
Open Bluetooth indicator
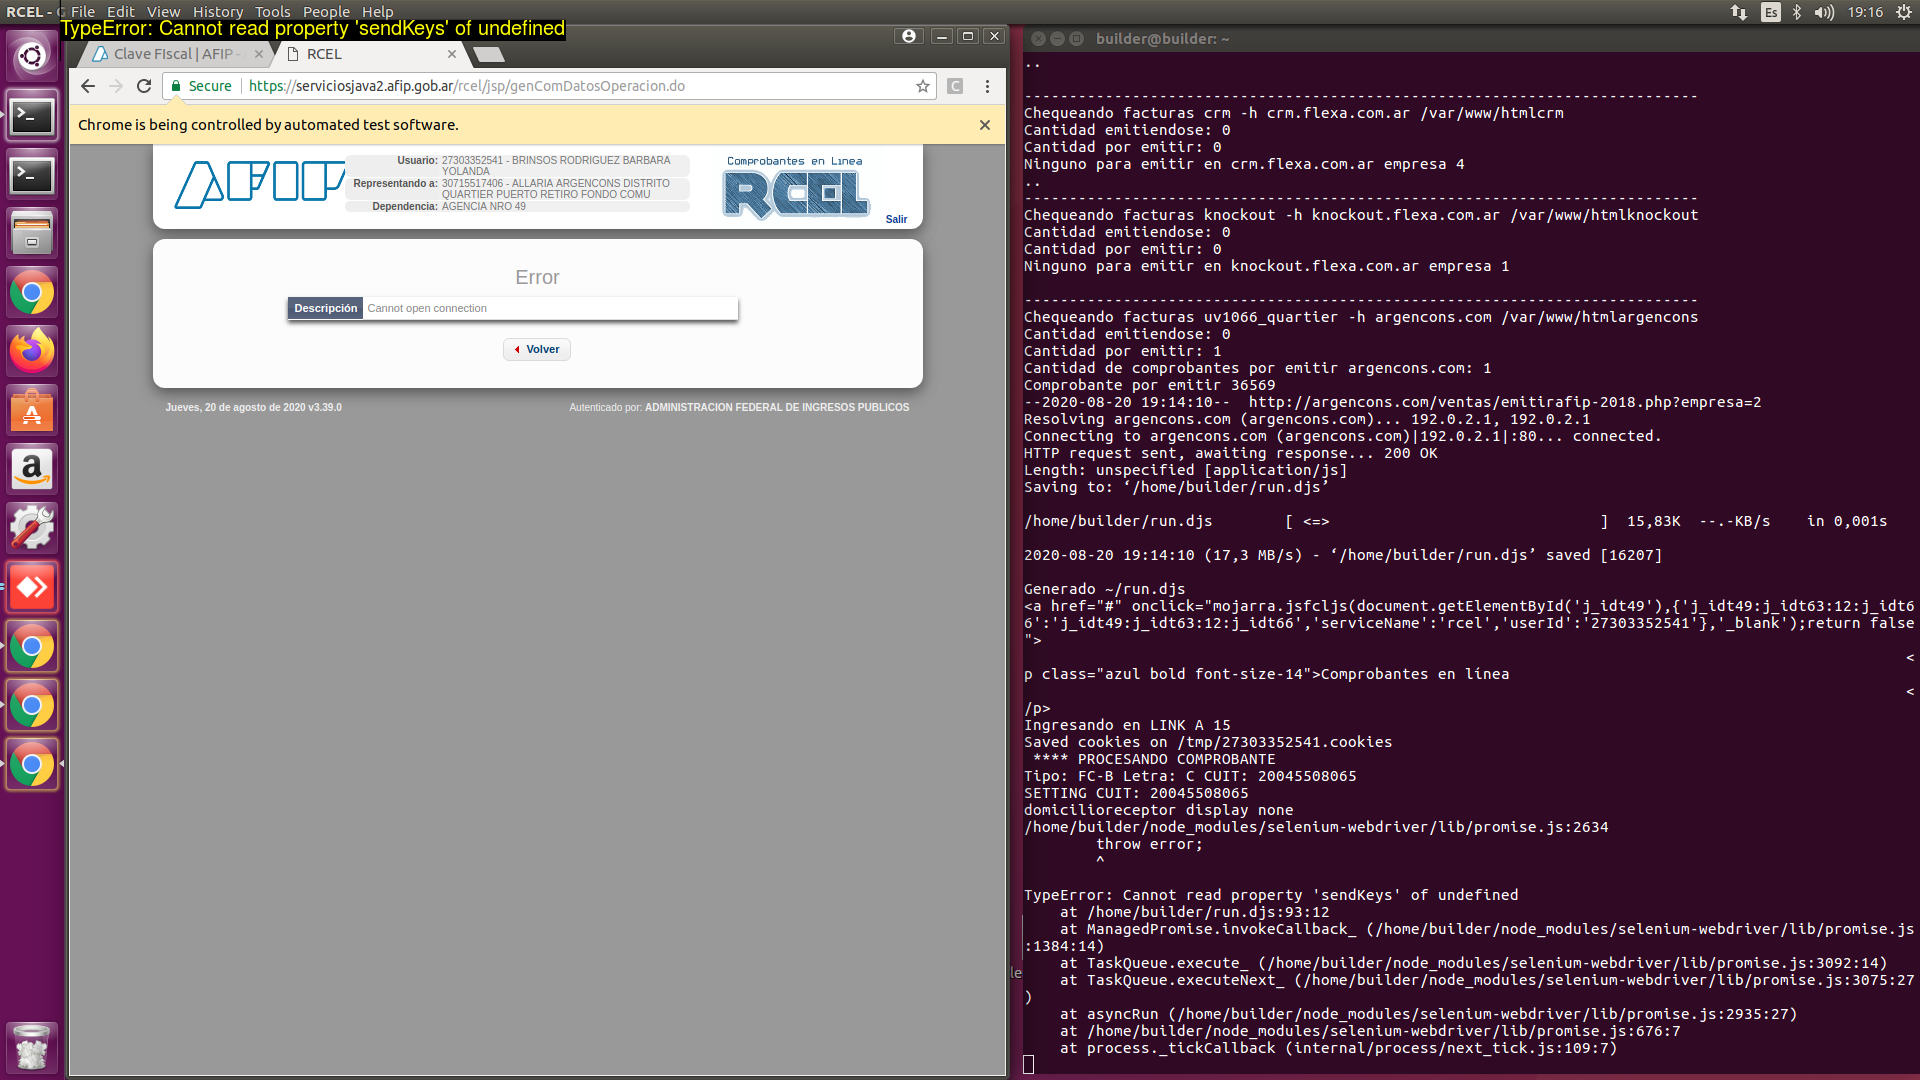[1797, 12]
